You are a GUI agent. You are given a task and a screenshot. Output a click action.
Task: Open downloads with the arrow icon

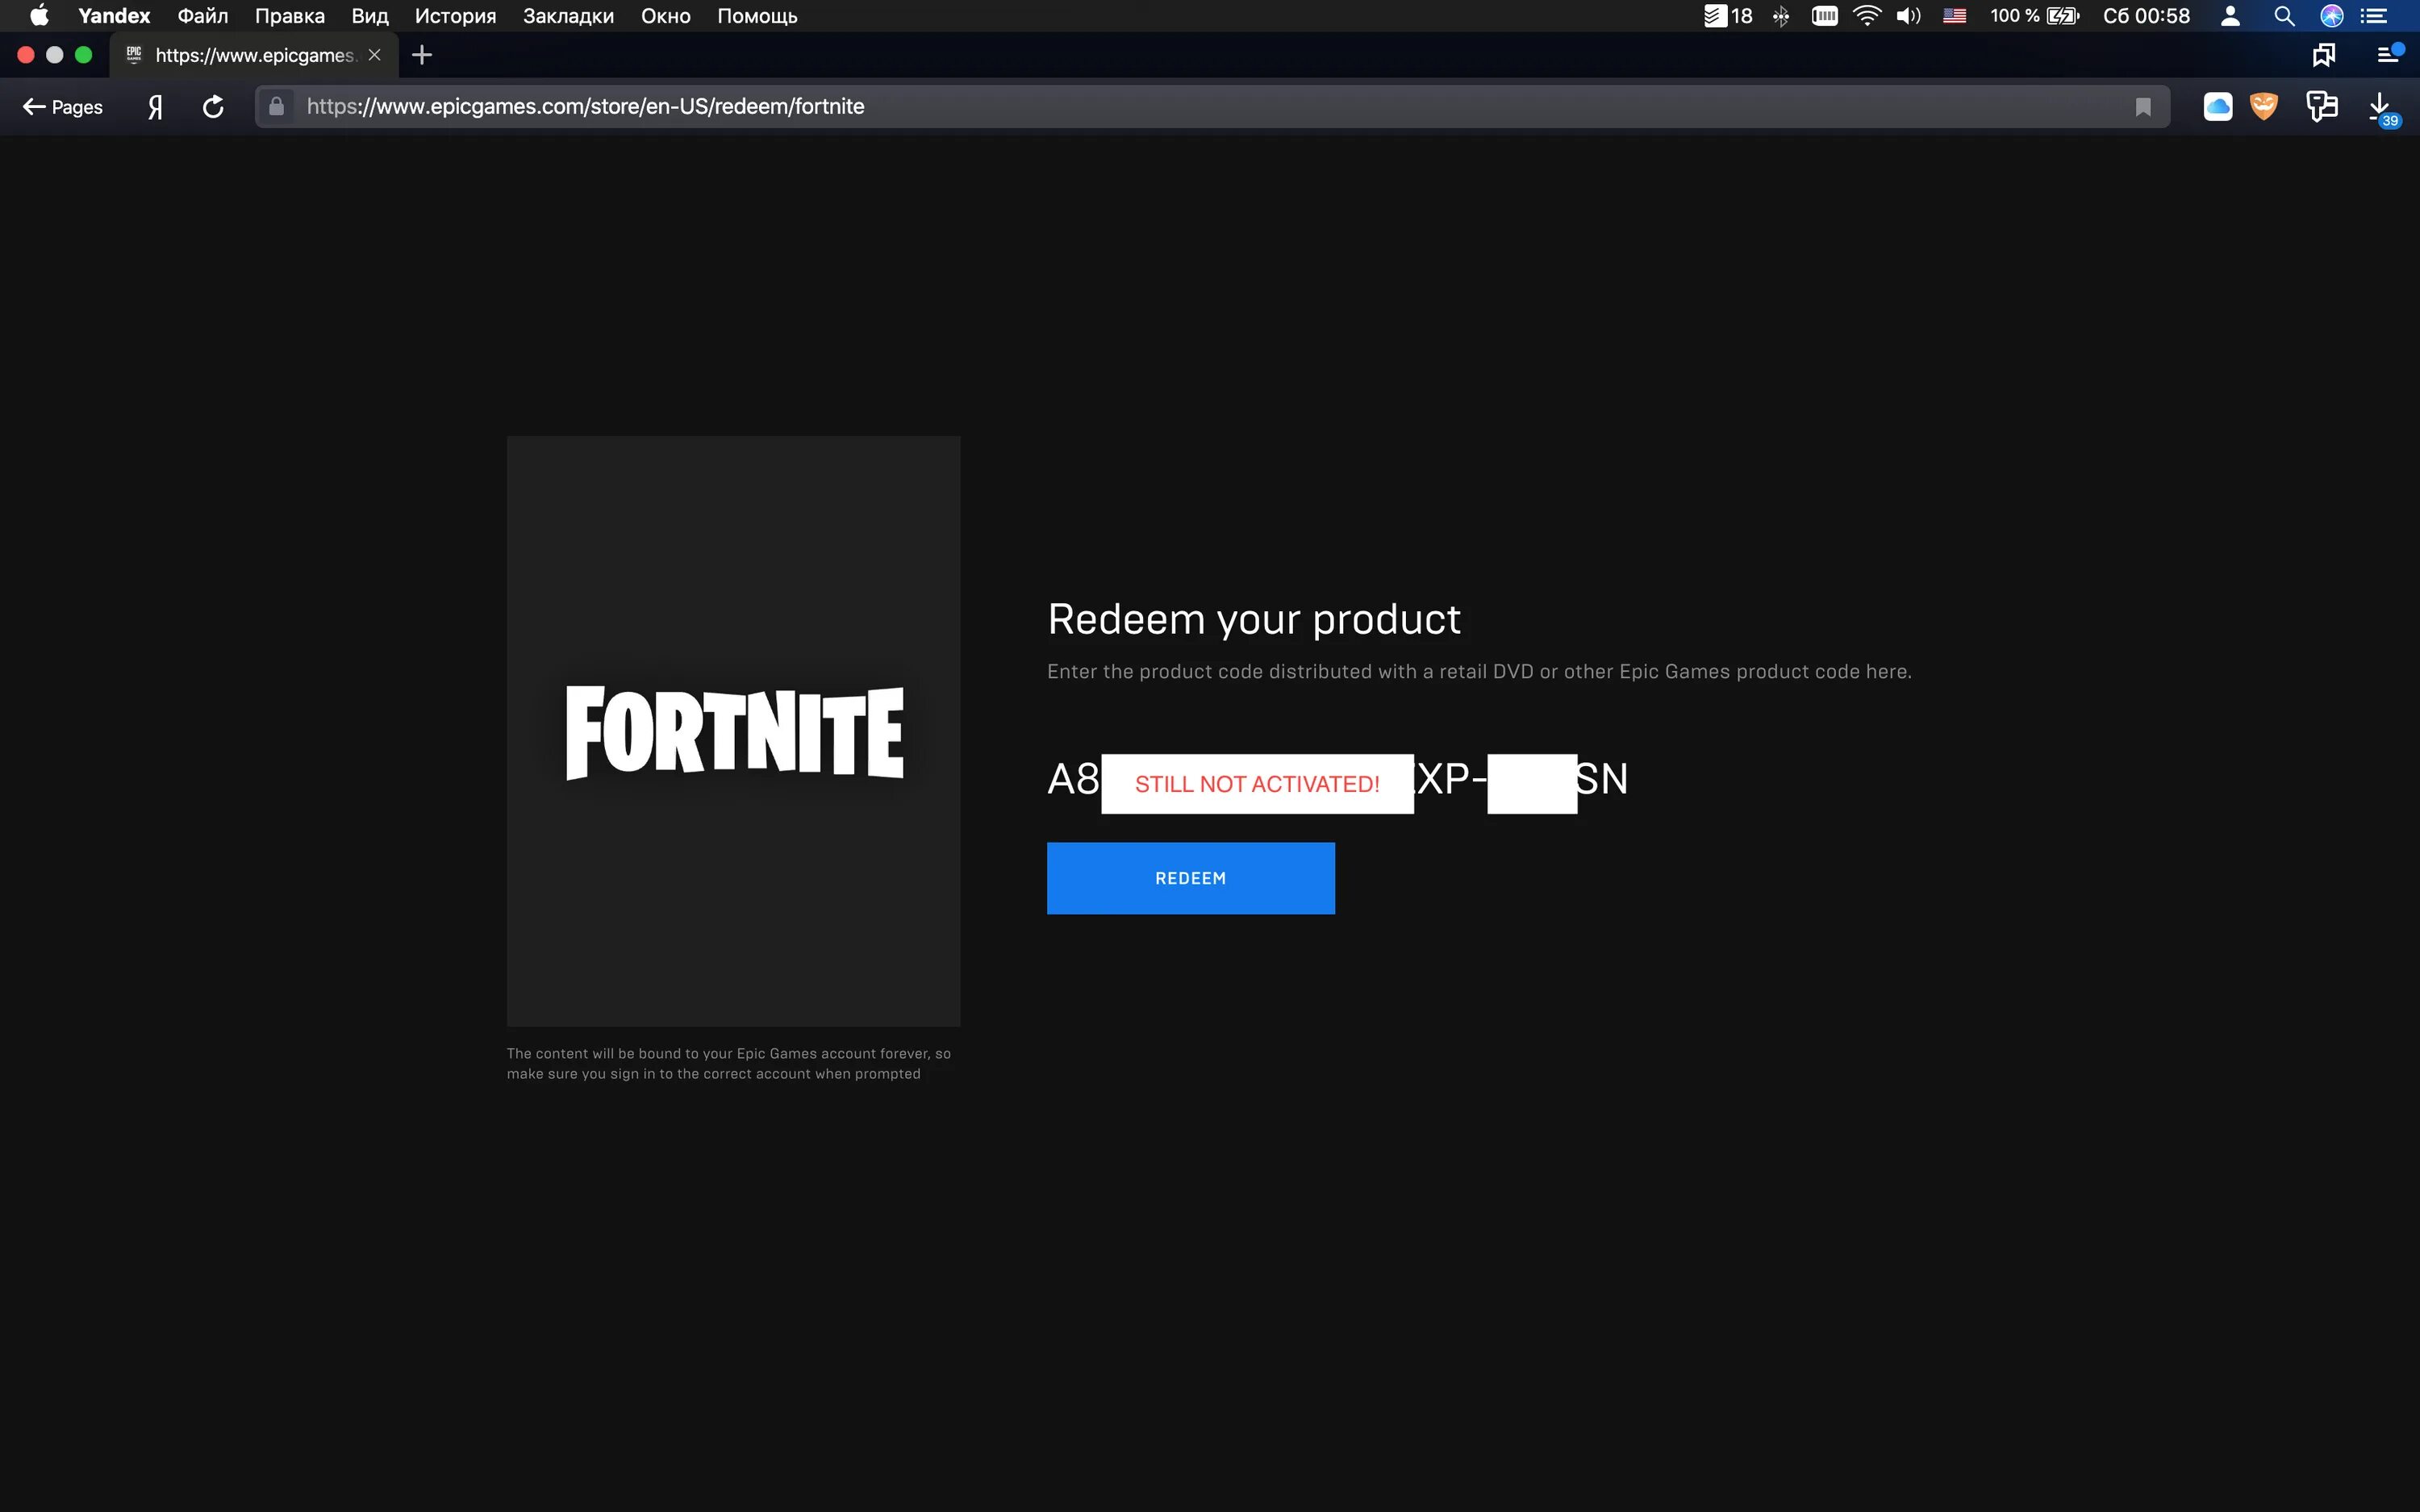pos(2379,105)
